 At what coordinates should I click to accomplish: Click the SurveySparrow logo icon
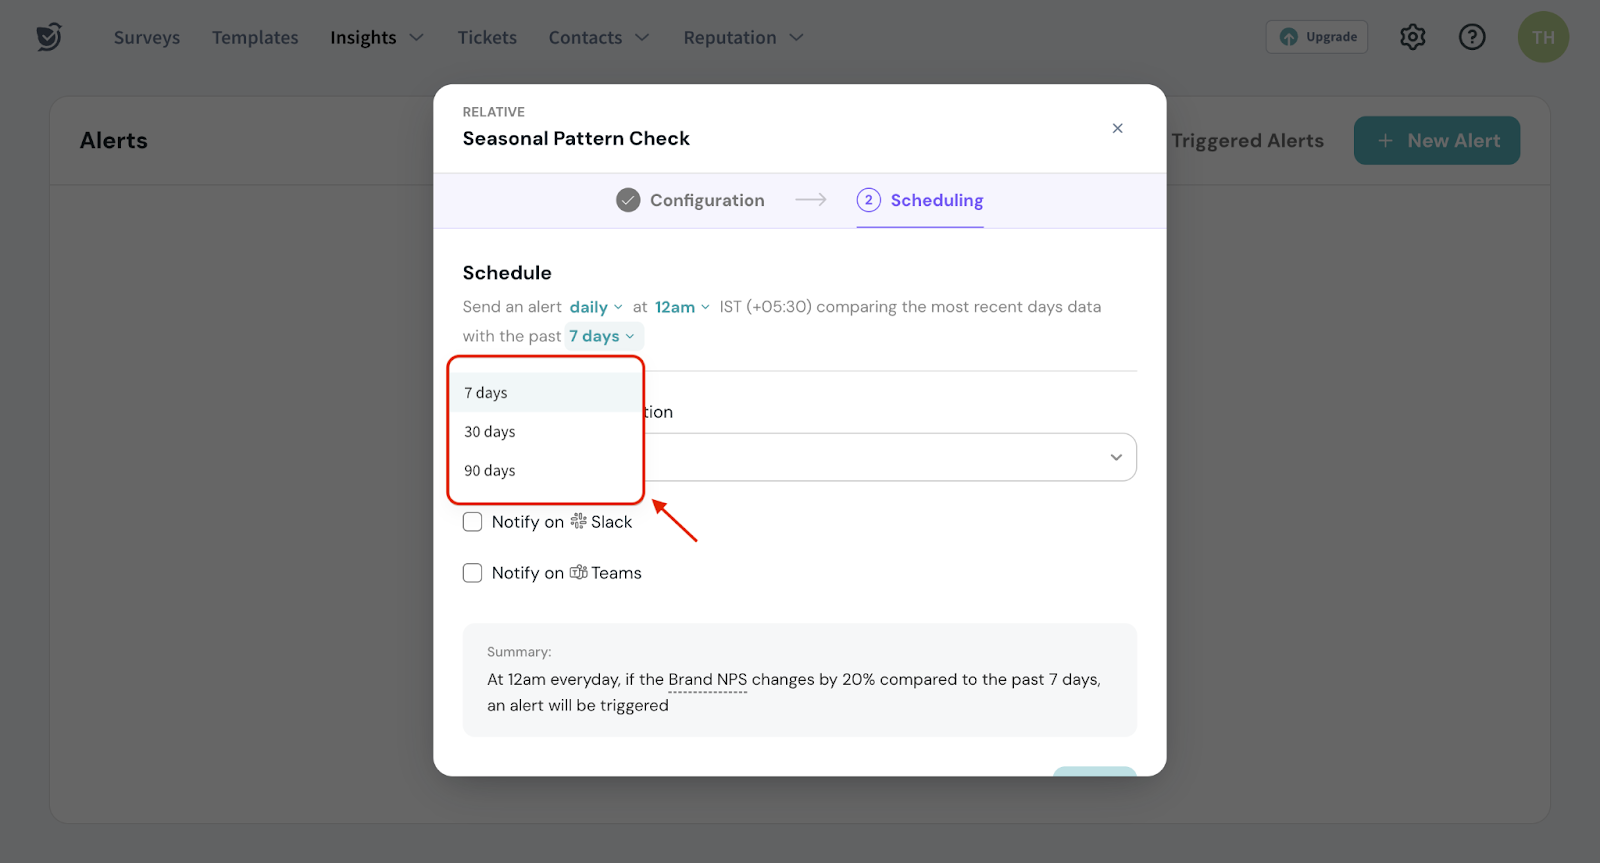pyautogui.click(x=49, y=37)
